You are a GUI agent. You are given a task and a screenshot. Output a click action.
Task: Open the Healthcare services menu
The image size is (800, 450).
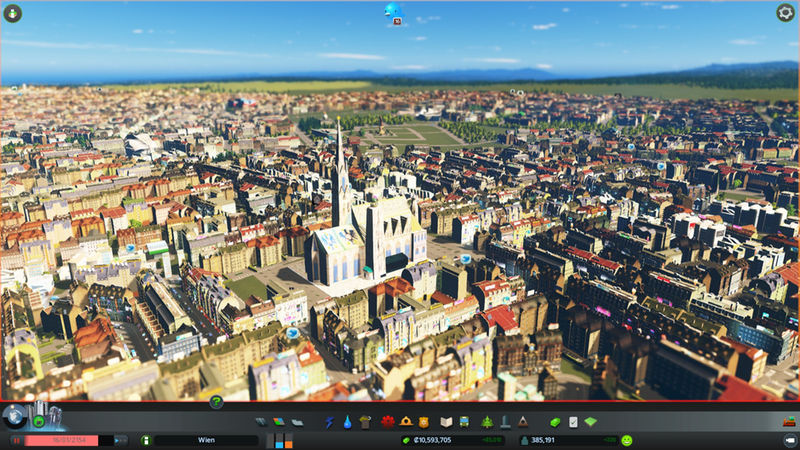[x=386, y=422]
